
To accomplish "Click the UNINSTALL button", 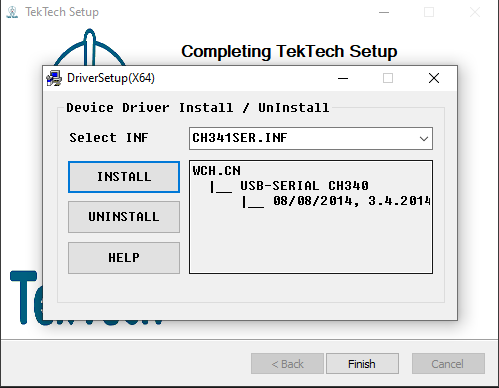I will coord(124,217).
